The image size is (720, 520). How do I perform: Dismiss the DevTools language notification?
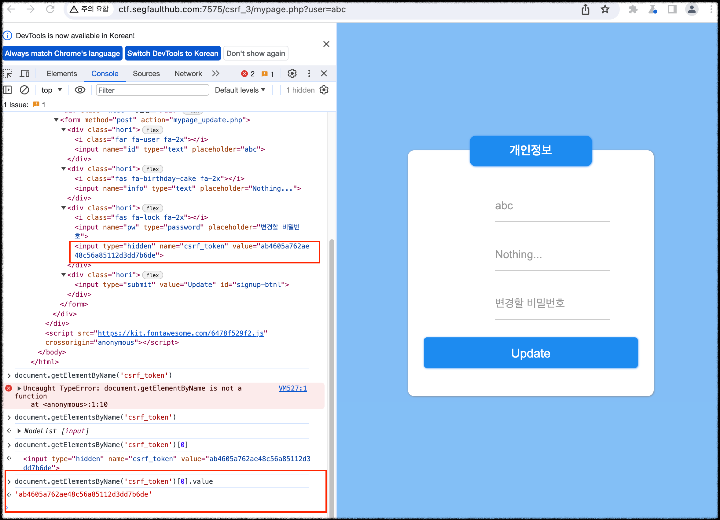(326, 44)
